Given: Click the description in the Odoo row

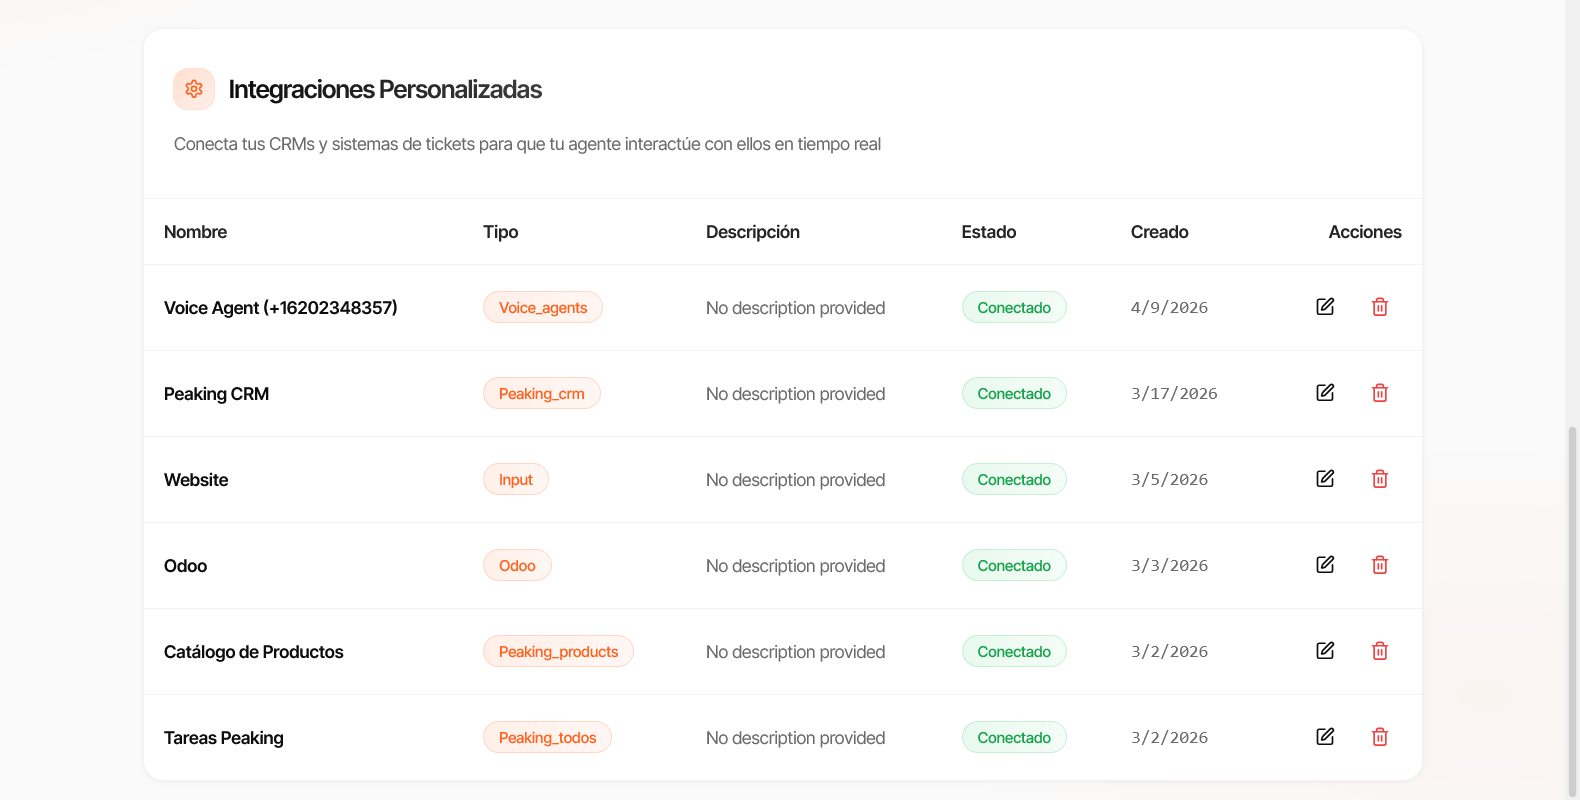Looking at the screenshot, I should pos(796,566).
